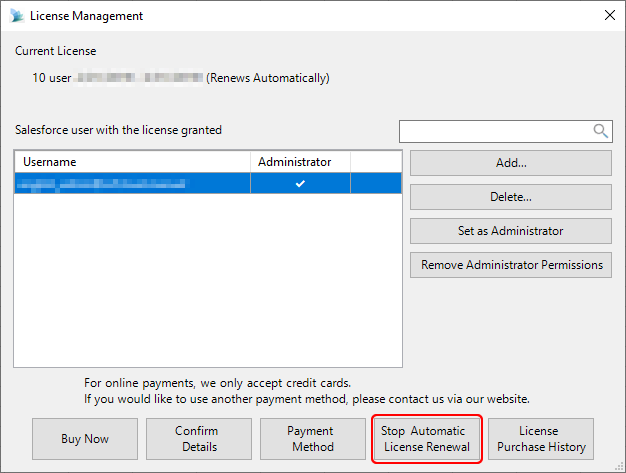The width and height of the screenshot is (626, 473).
Task: Click Remove Administrator Permissions button
Action: pos(511,265)
